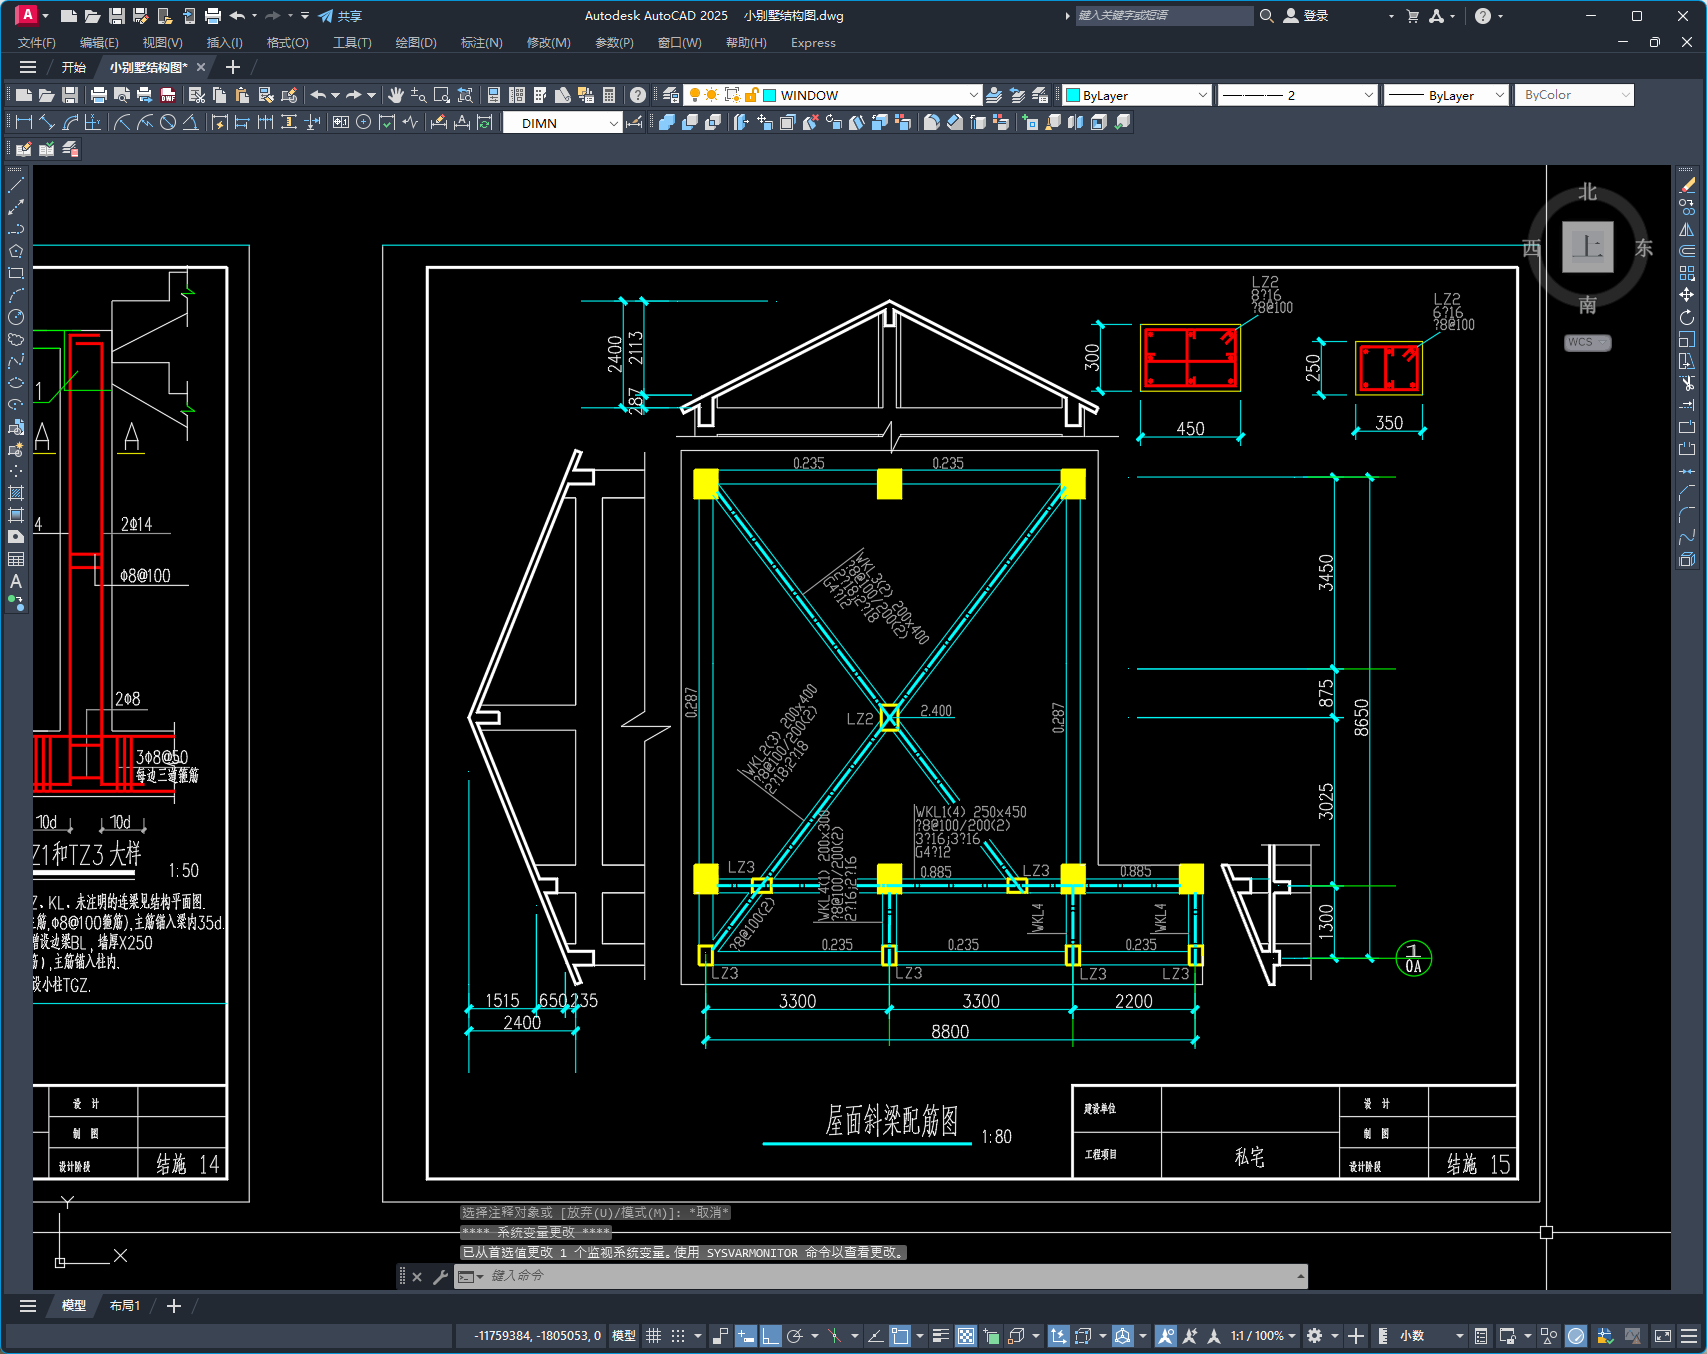Click the cyan ByLayer color swatch

click(1073, 95)
